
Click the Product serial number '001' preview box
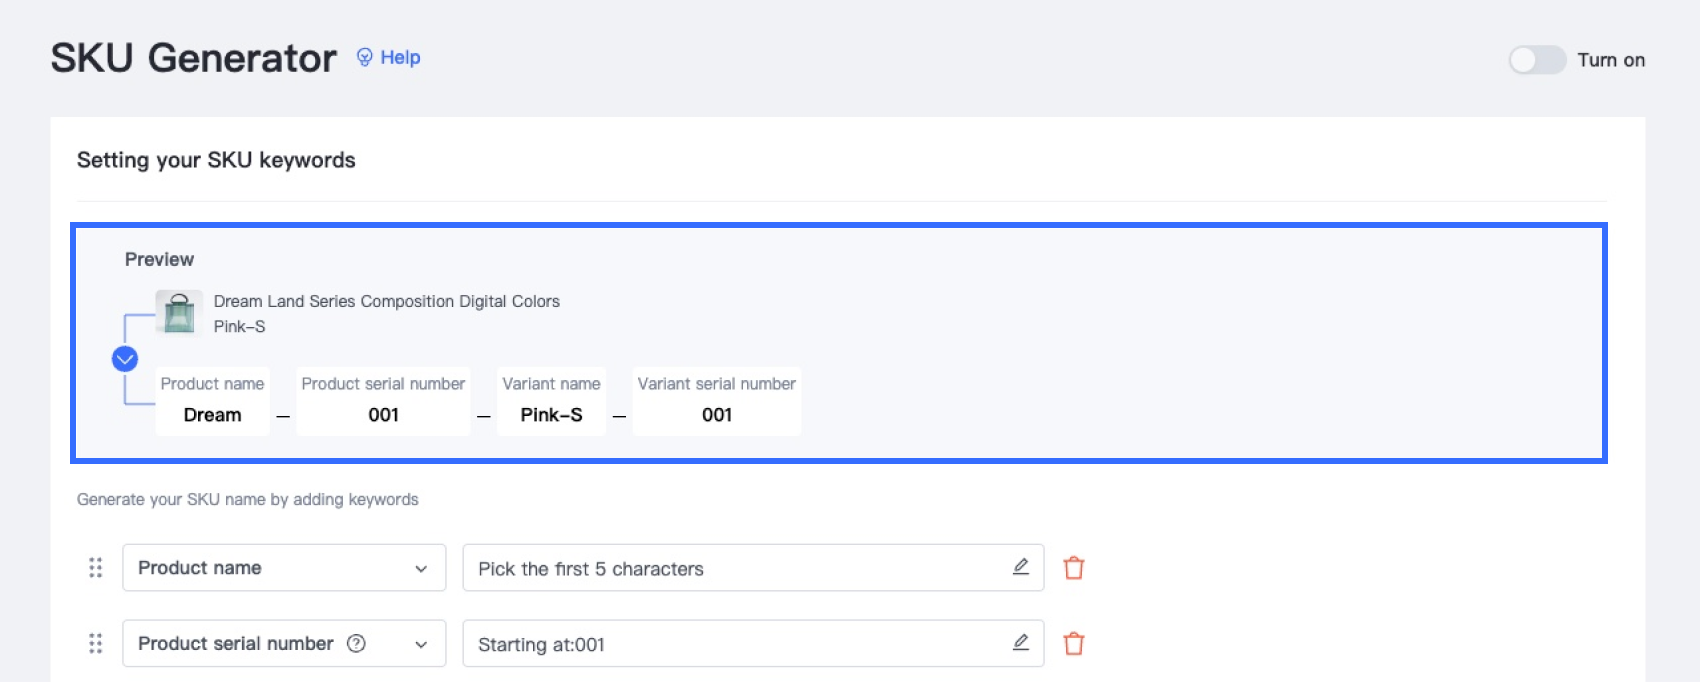(383, 401)
